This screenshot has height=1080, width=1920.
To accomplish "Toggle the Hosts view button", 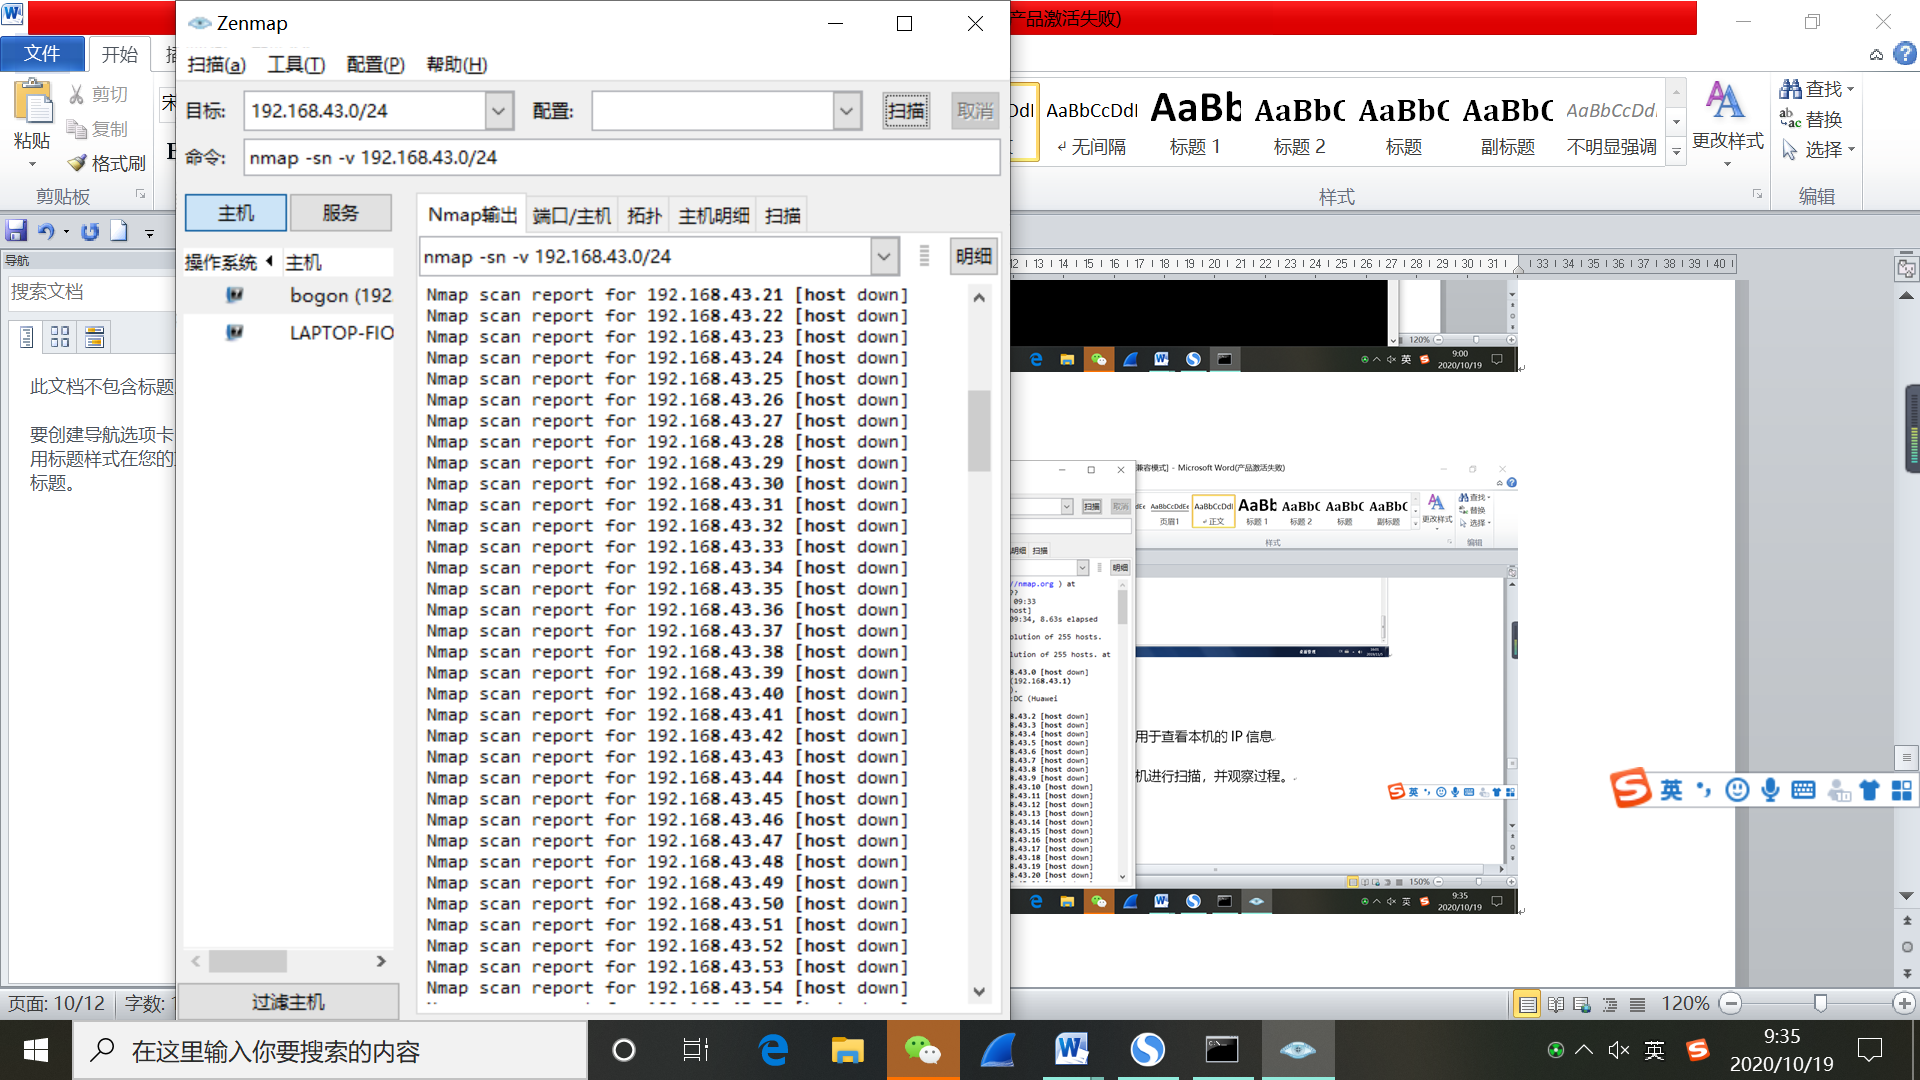I will 236,213.
